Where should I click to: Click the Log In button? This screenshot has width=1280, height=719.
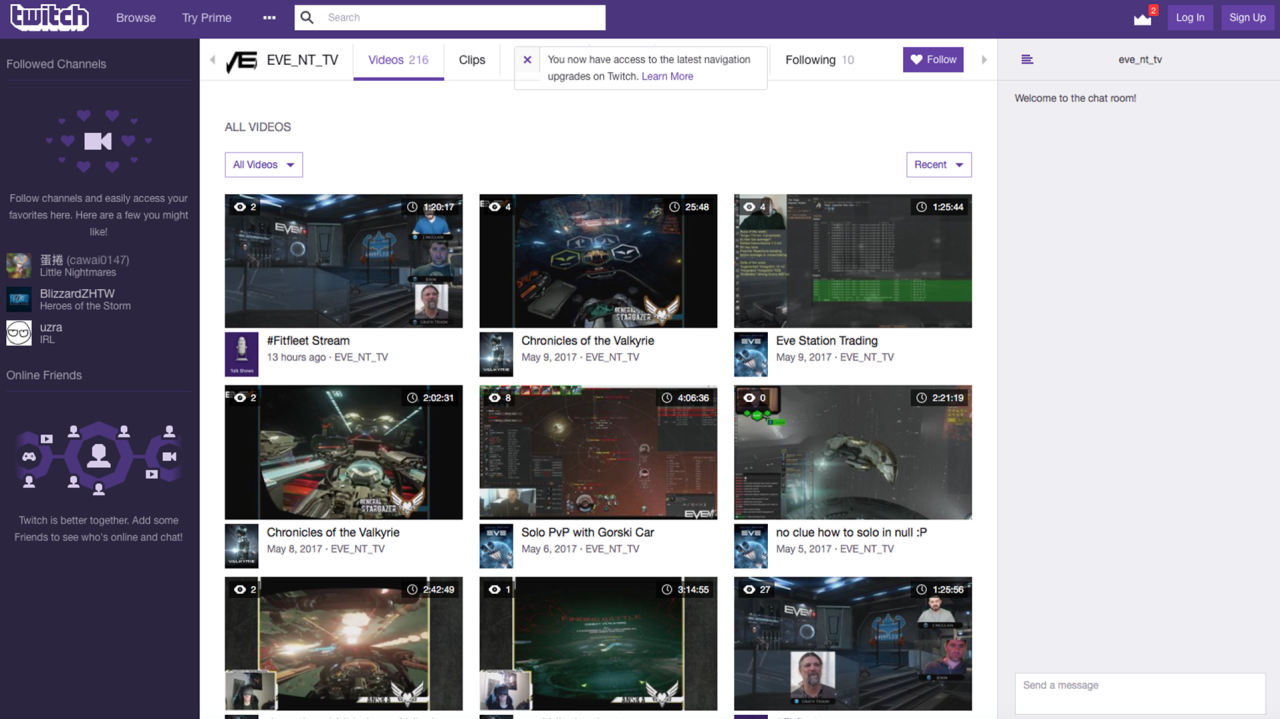1190,17
